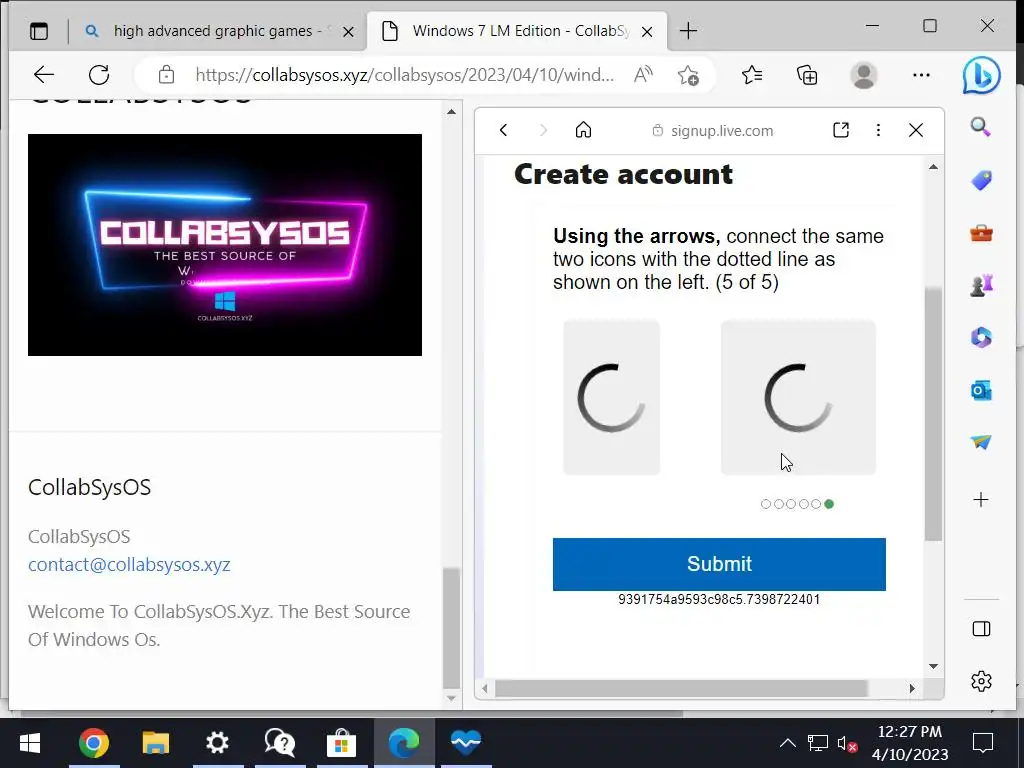The height and width of the screenshot is (768, 1024).
Task: Open Microsoft Store from the taskbar
Action: click(x=342, y=743)
